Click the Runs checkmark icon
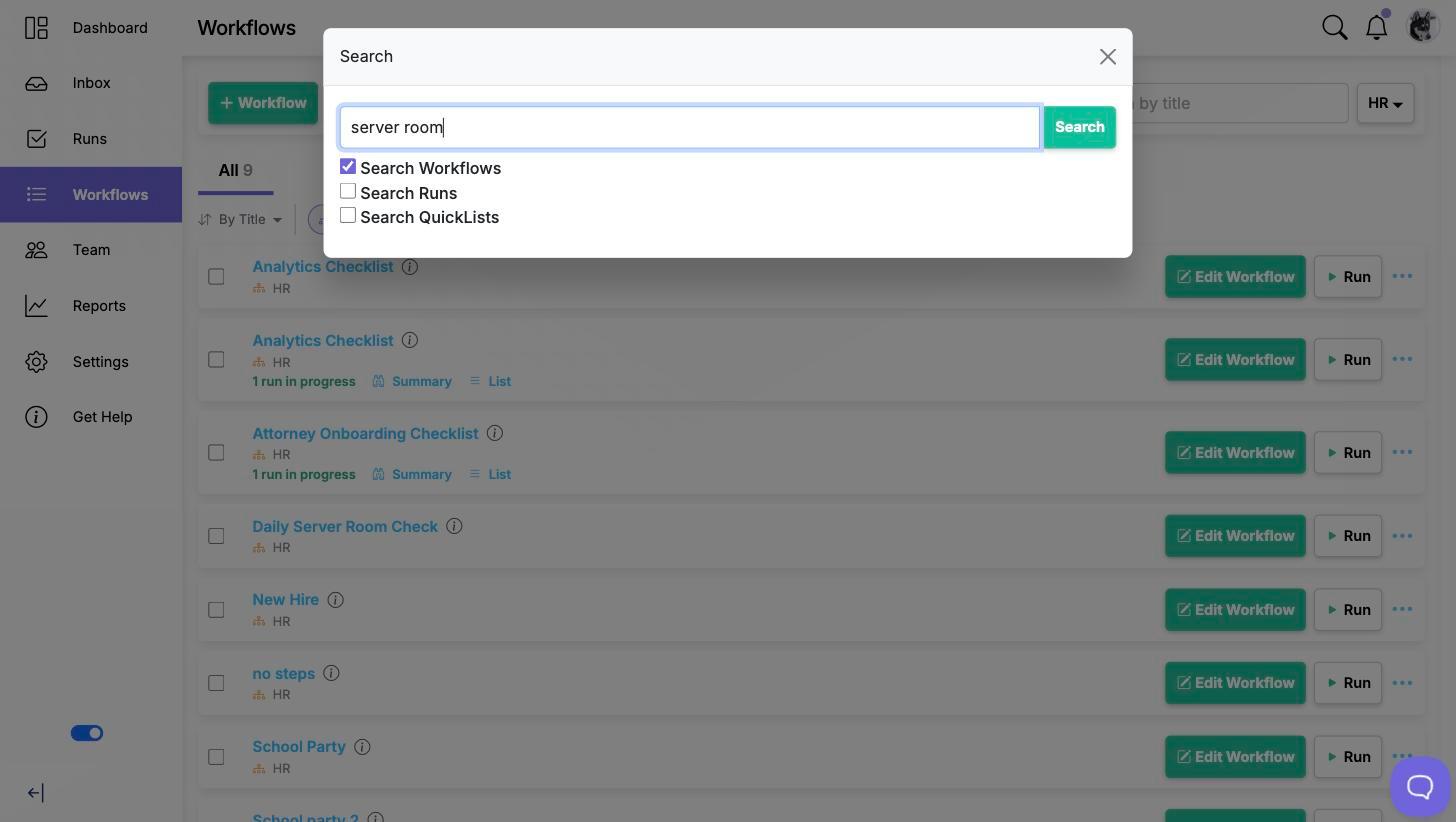1456x822 pixels. tap(36, 139)
